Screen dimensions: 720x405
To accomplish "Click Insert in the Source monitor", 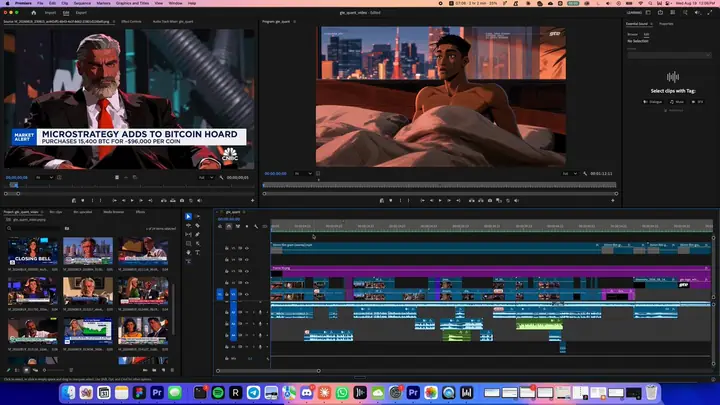I will pos(163,201).
